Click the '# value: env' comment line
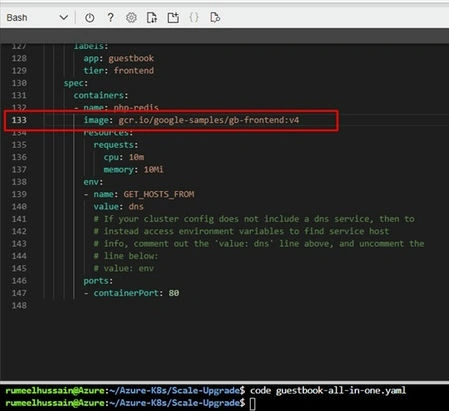449x411 pixels. tap(124, 268)
